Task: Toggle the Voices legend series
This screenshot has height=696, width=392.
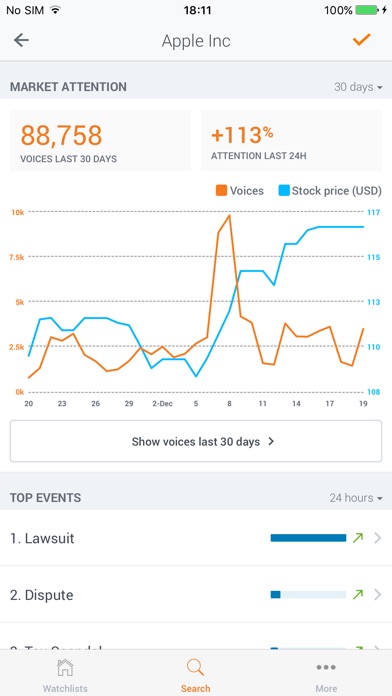Action: [x=240, y=191]
